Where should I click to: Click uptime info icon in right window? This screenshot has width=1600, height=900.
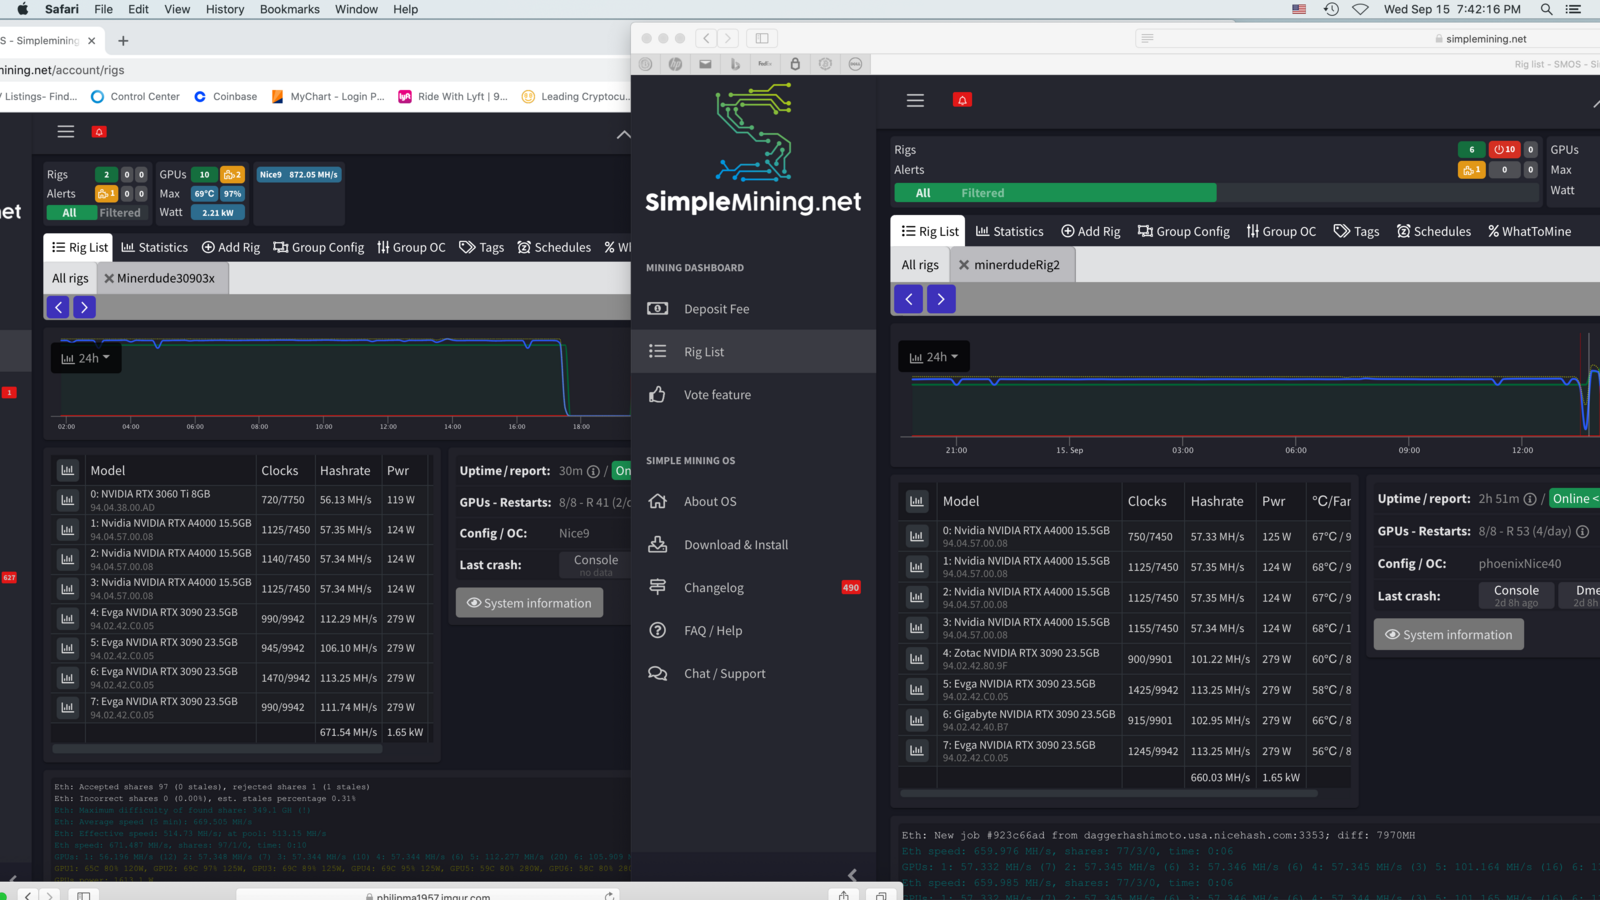coord(1530,499)
